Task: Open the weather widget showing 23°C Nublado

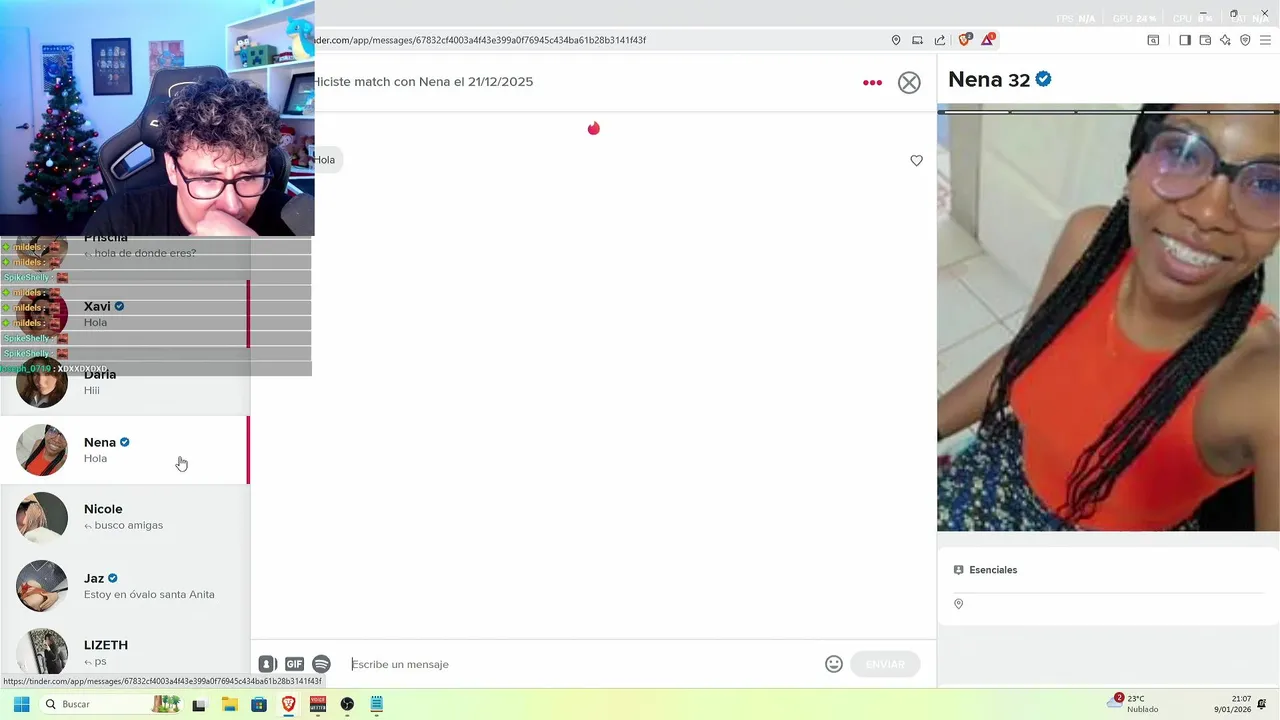Action: pyautogui.click(x=1133, y=704)
